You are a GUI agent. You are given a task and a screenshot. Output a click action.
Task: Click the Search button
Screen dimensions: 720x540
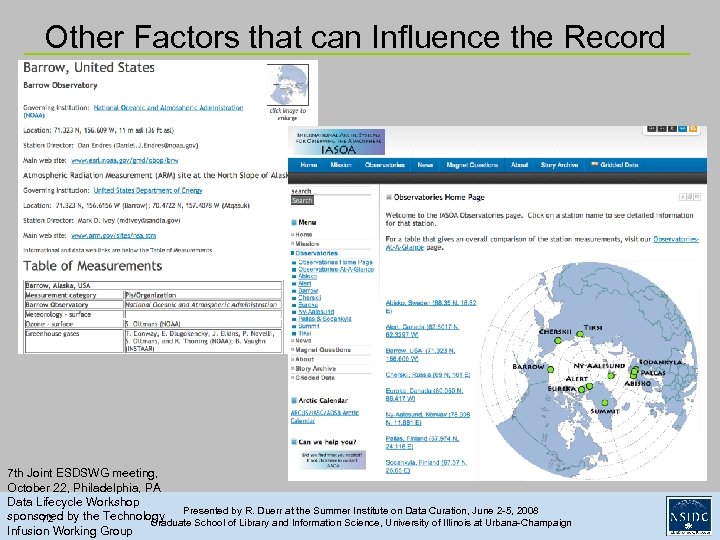click(302, 201)
